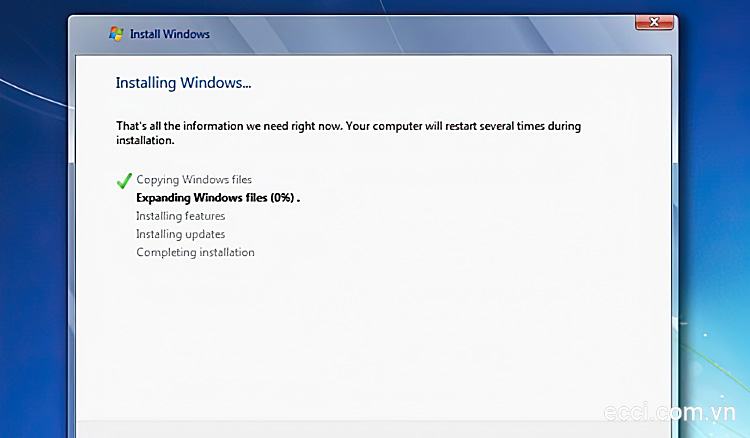Click the "Install Windows" title text

click(x=170, y=34)
